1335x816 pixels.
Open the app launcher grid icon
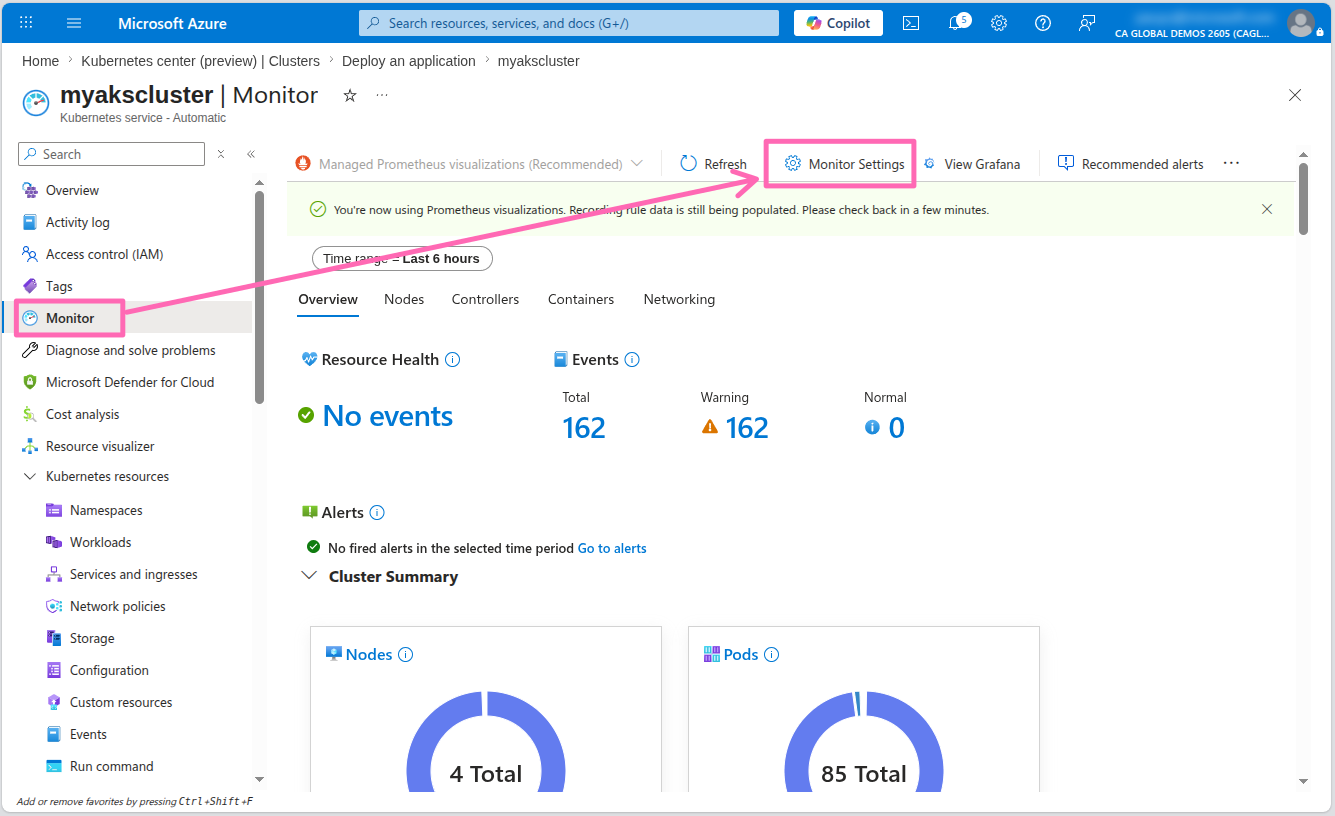26,23
